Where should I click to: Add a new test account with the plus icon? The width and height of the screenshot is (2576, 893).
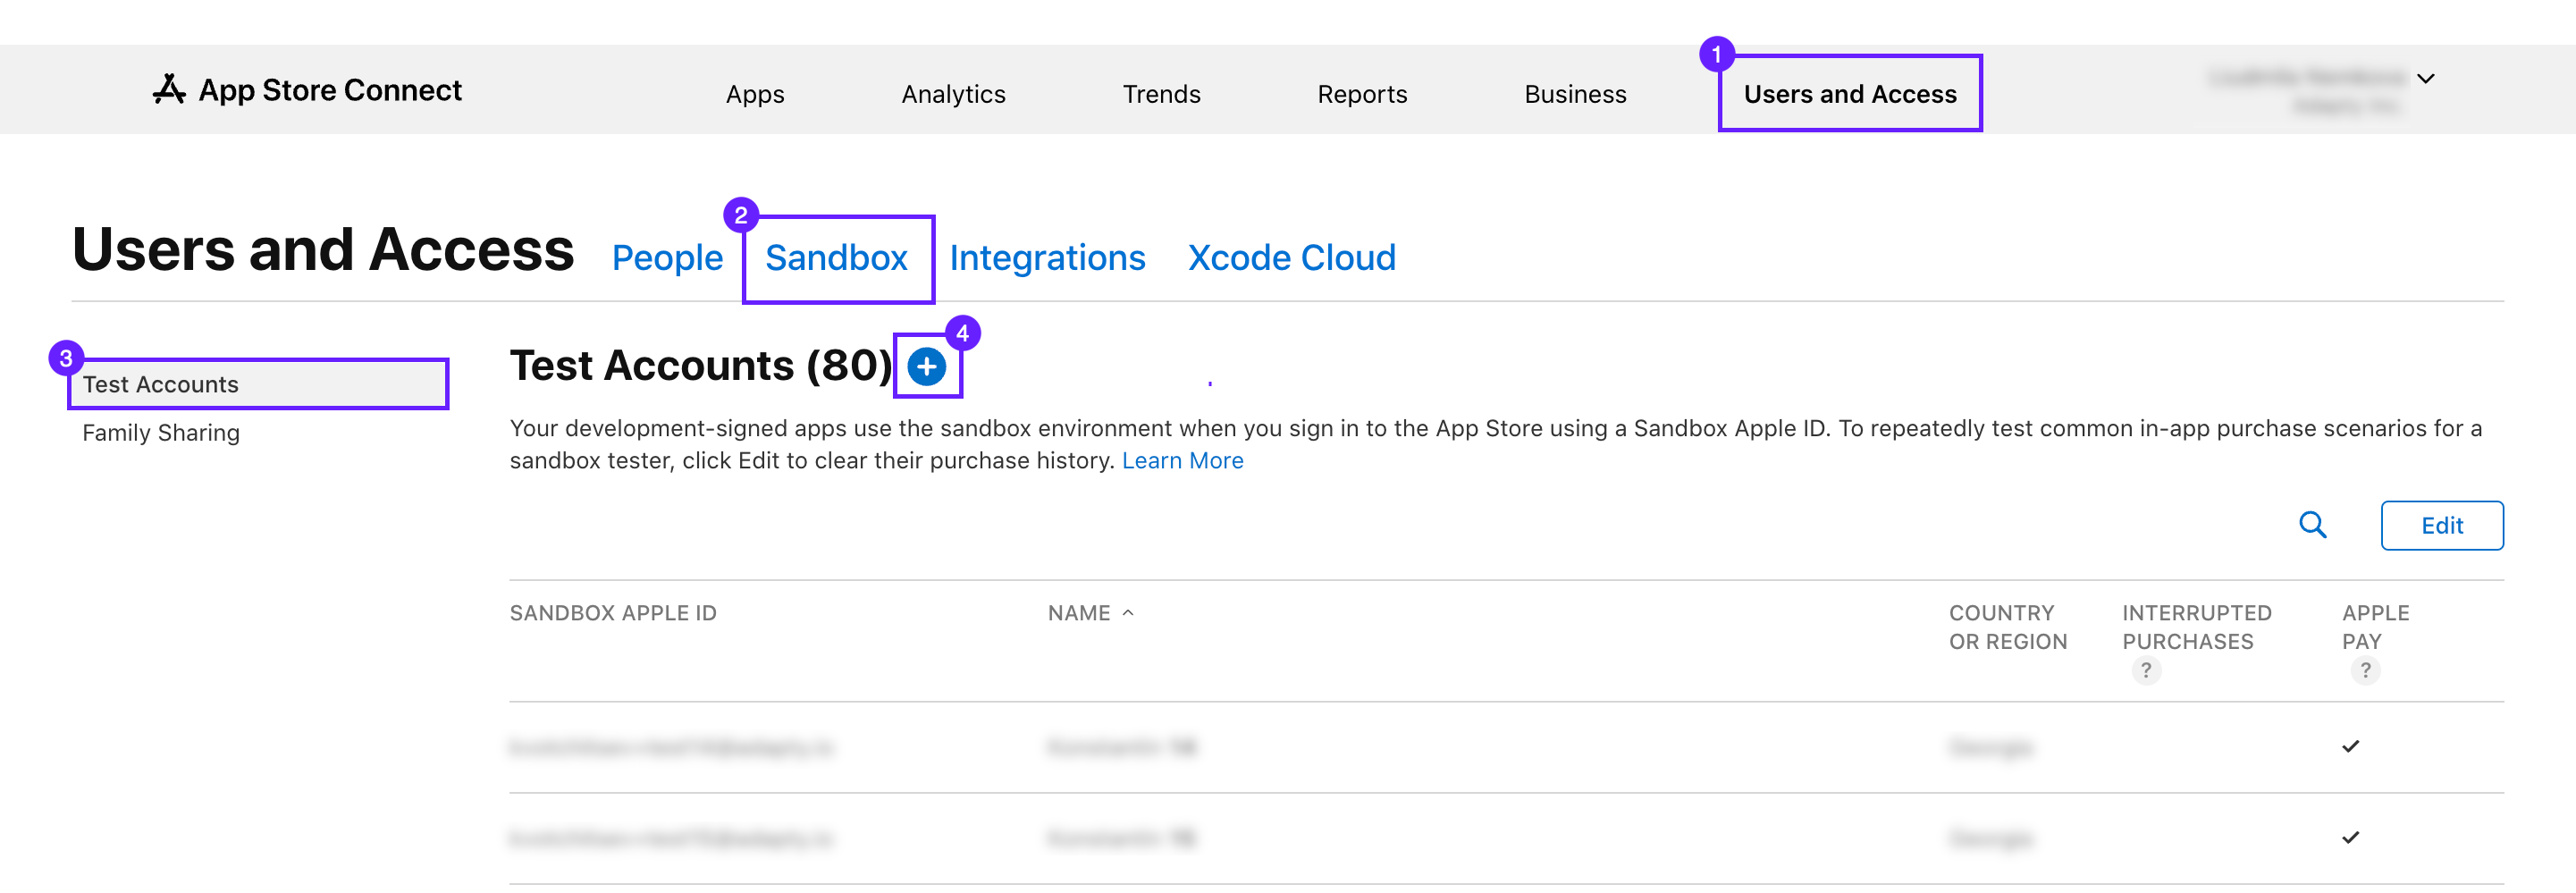click(x=926, y=366)
